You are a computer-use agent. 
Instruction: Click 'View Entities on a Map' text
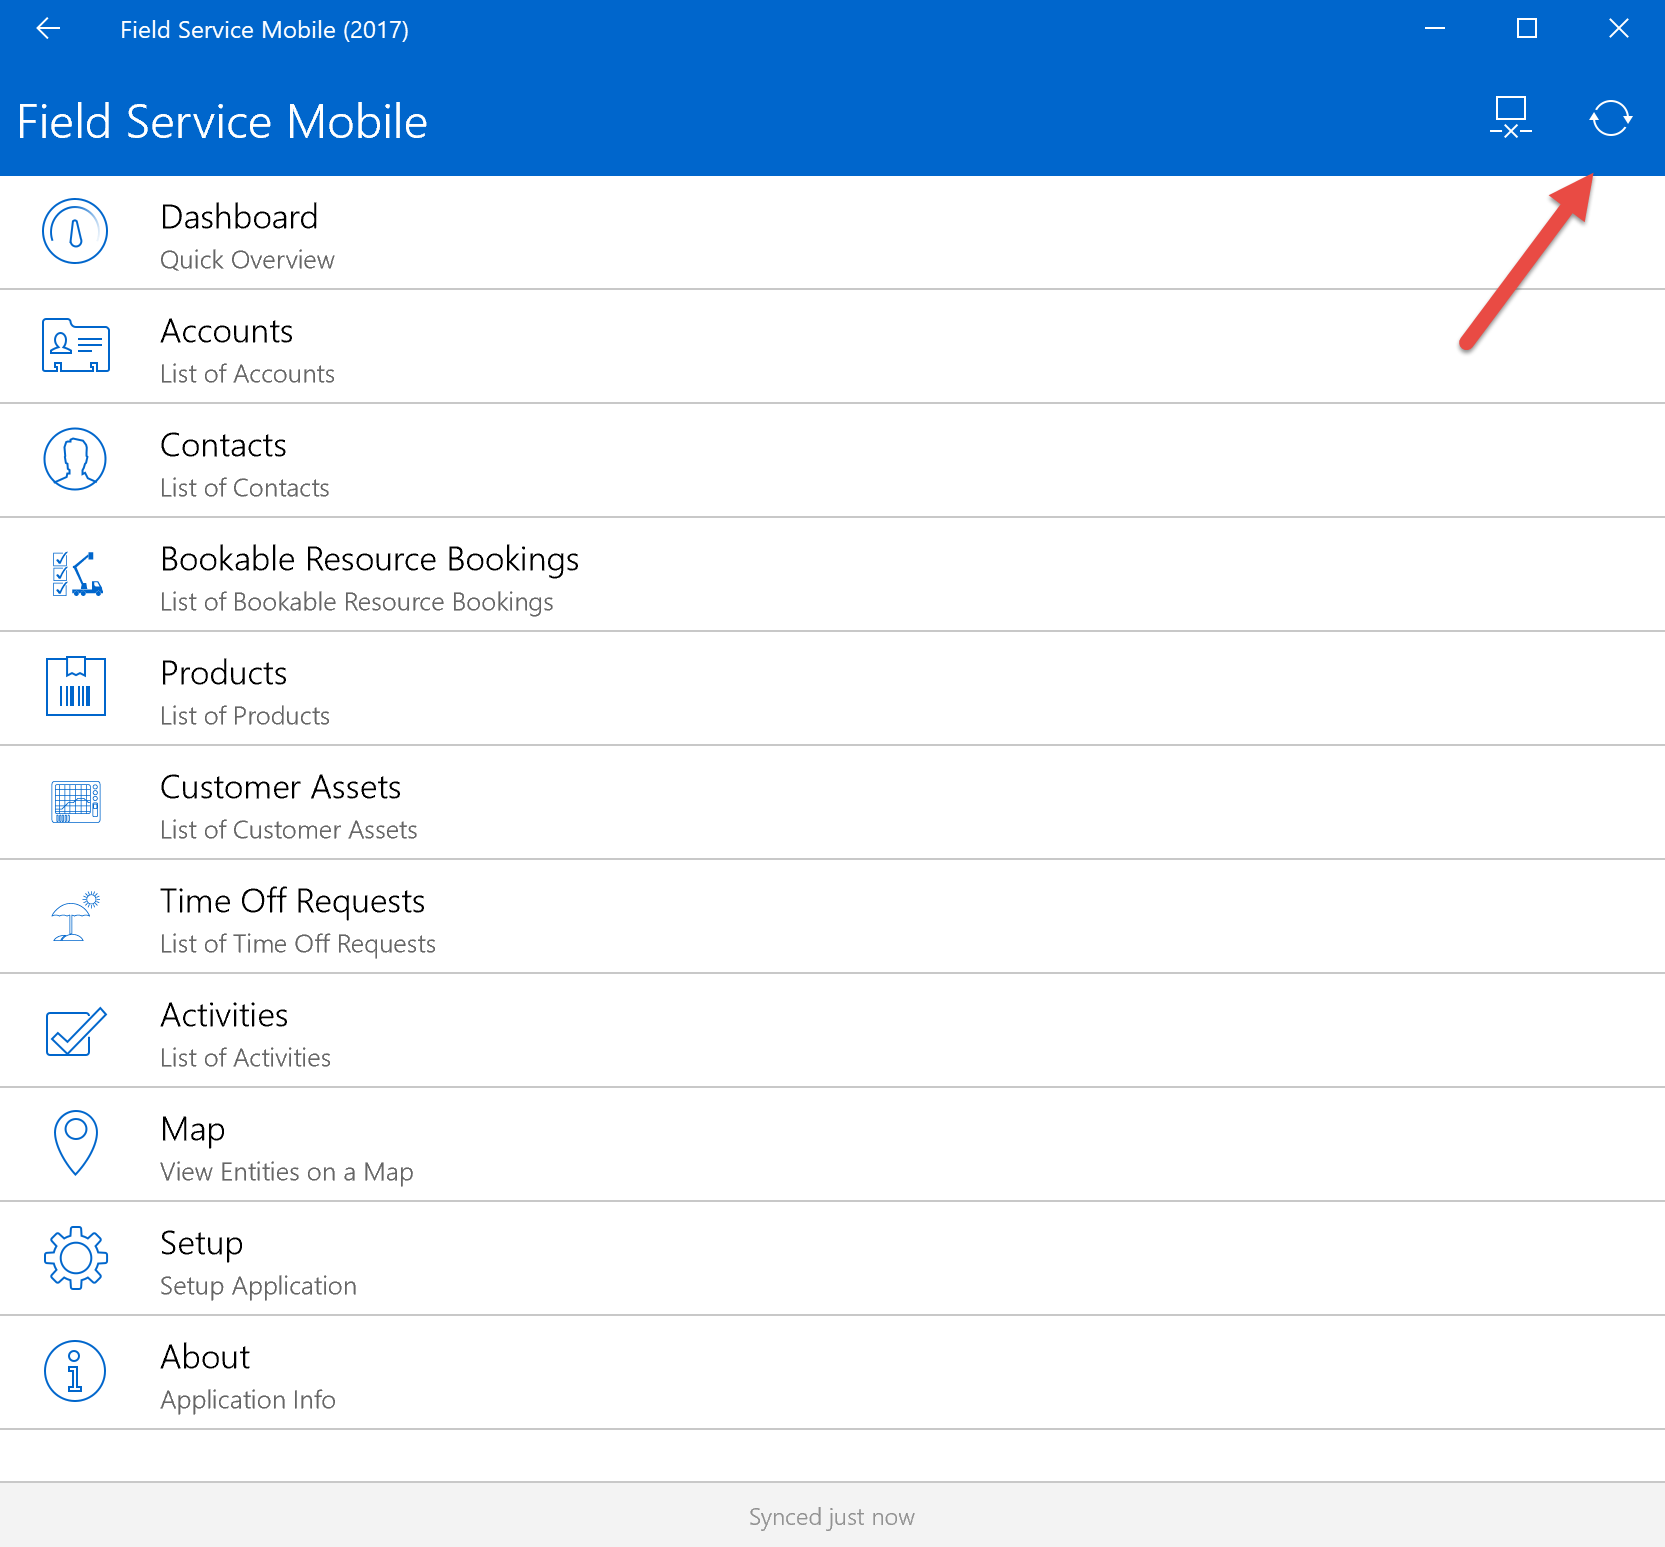[x=286, y=1172]
